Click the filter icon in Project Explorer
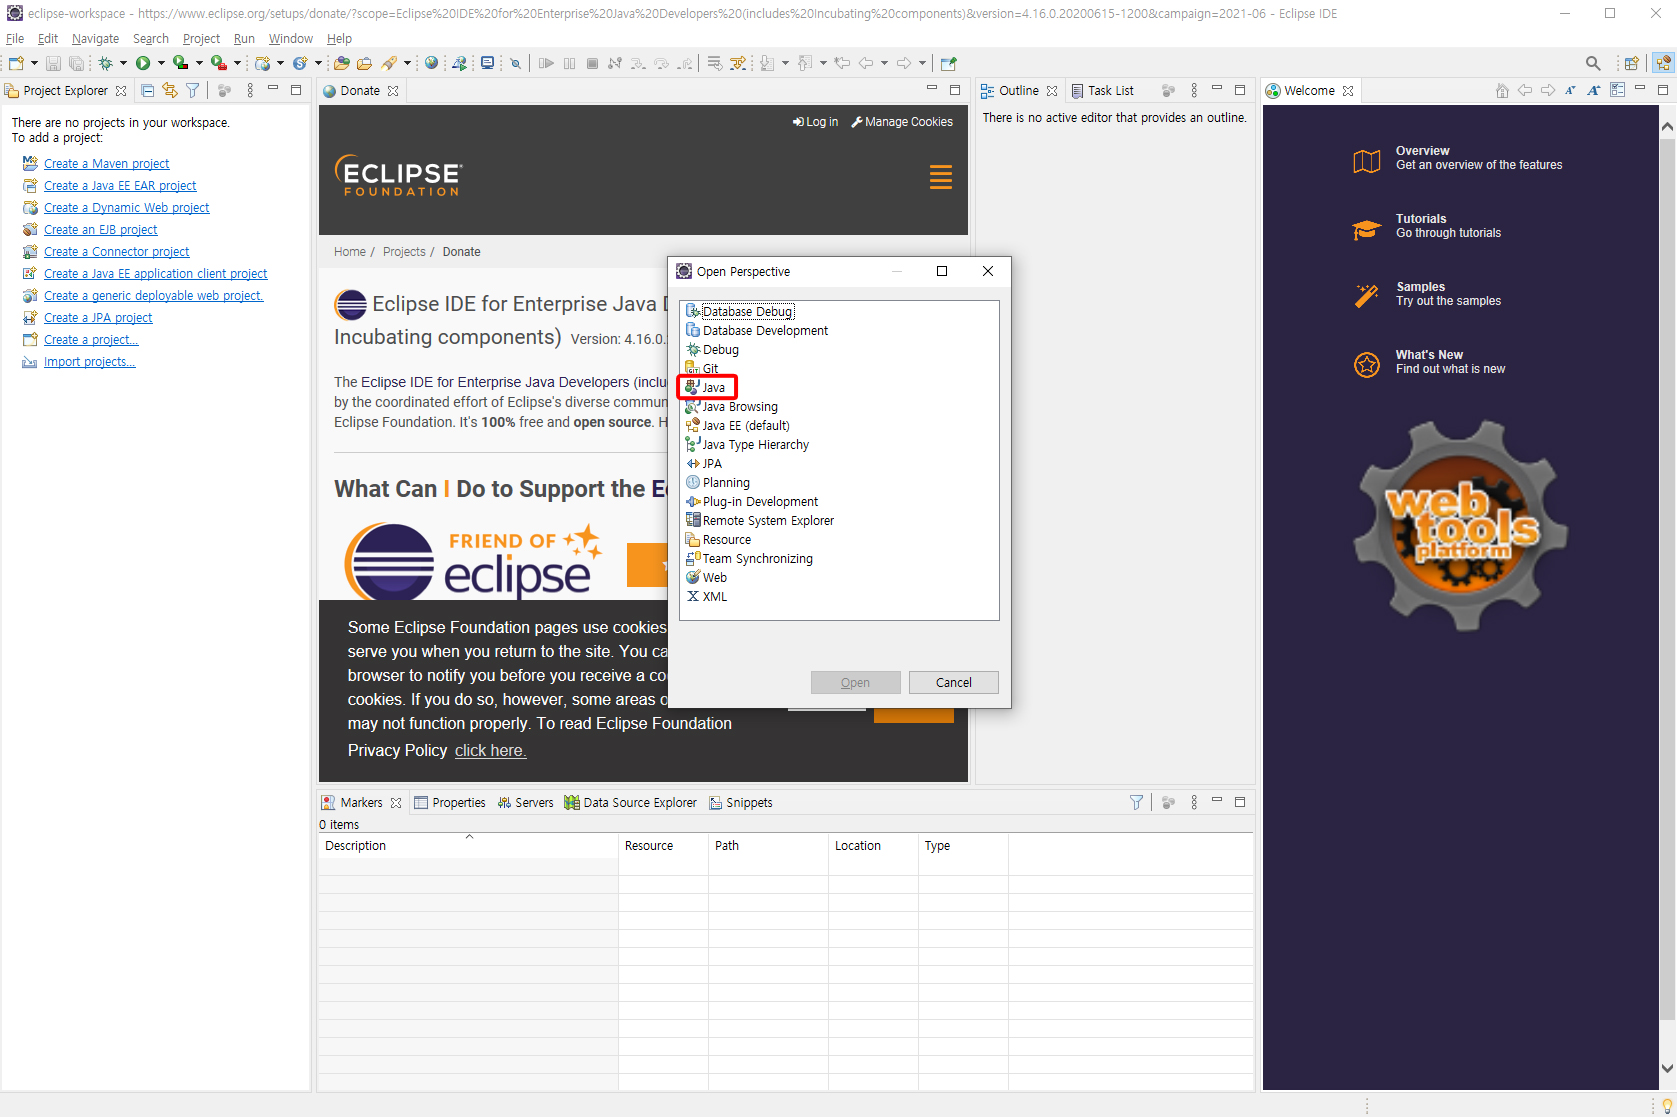This screenshot has height=1117, width=1677. click(192, 90)
